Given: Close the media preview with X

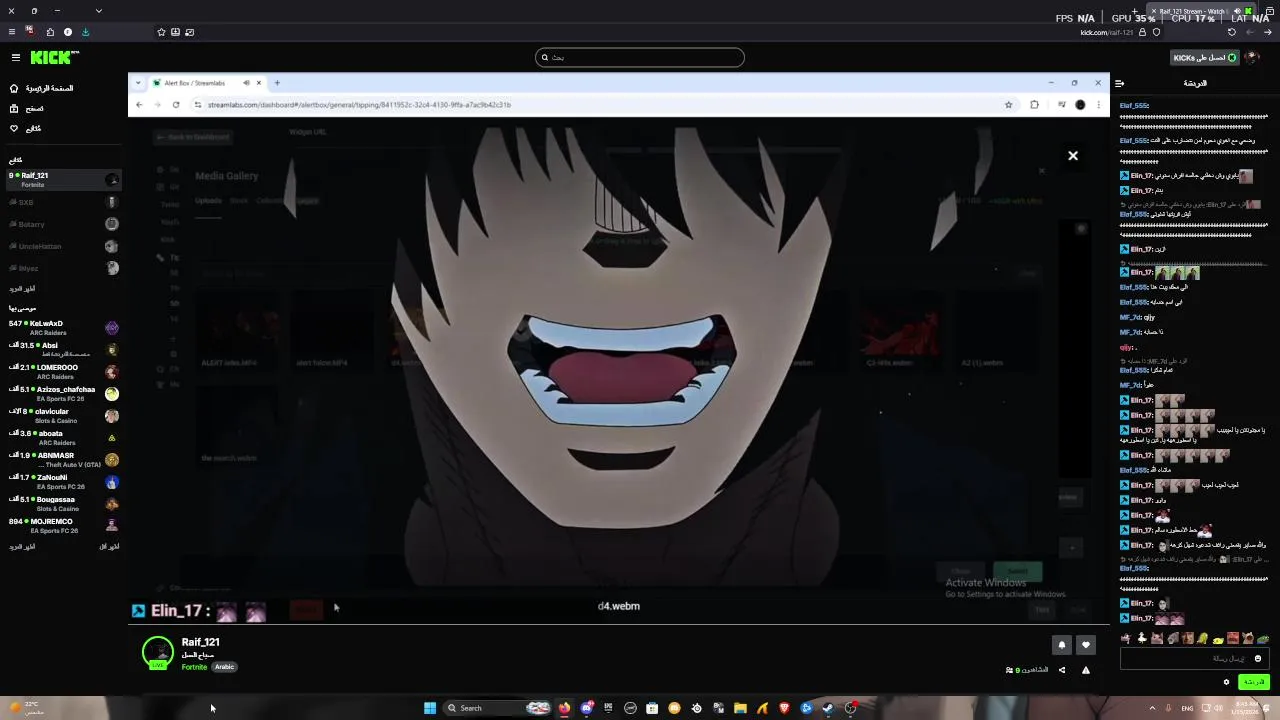Looking at the screenshot, I should [1073, 156].
